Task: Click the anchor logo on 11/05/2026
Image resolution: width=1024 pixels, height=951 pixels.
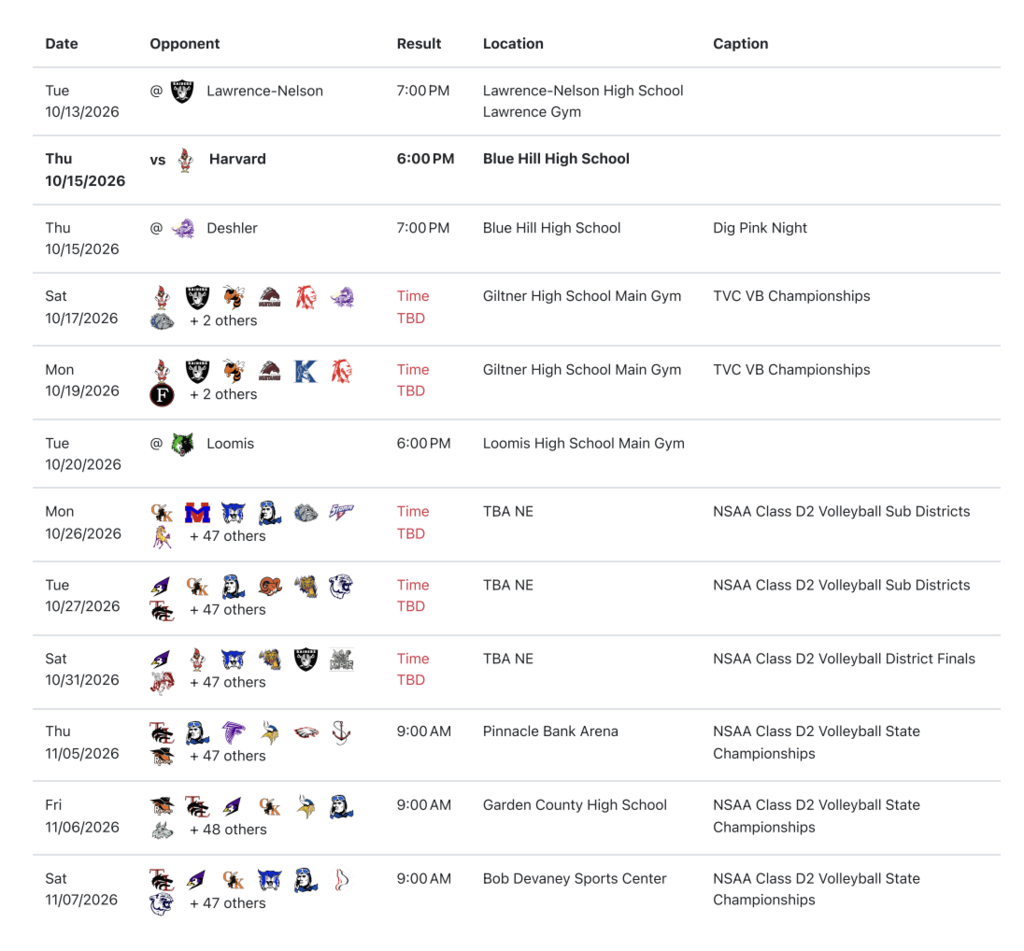Action: click(x=341, y=733)
